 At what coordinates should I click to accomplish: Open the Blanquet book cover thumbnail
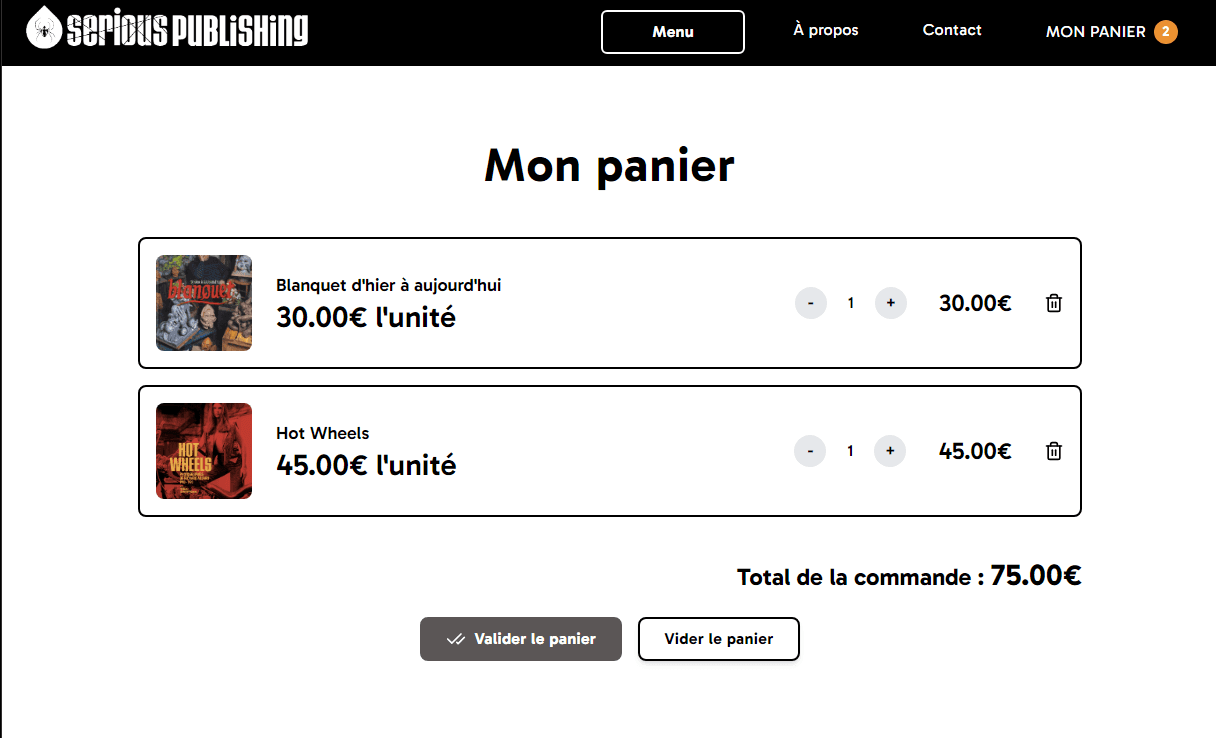click(204, 303)
